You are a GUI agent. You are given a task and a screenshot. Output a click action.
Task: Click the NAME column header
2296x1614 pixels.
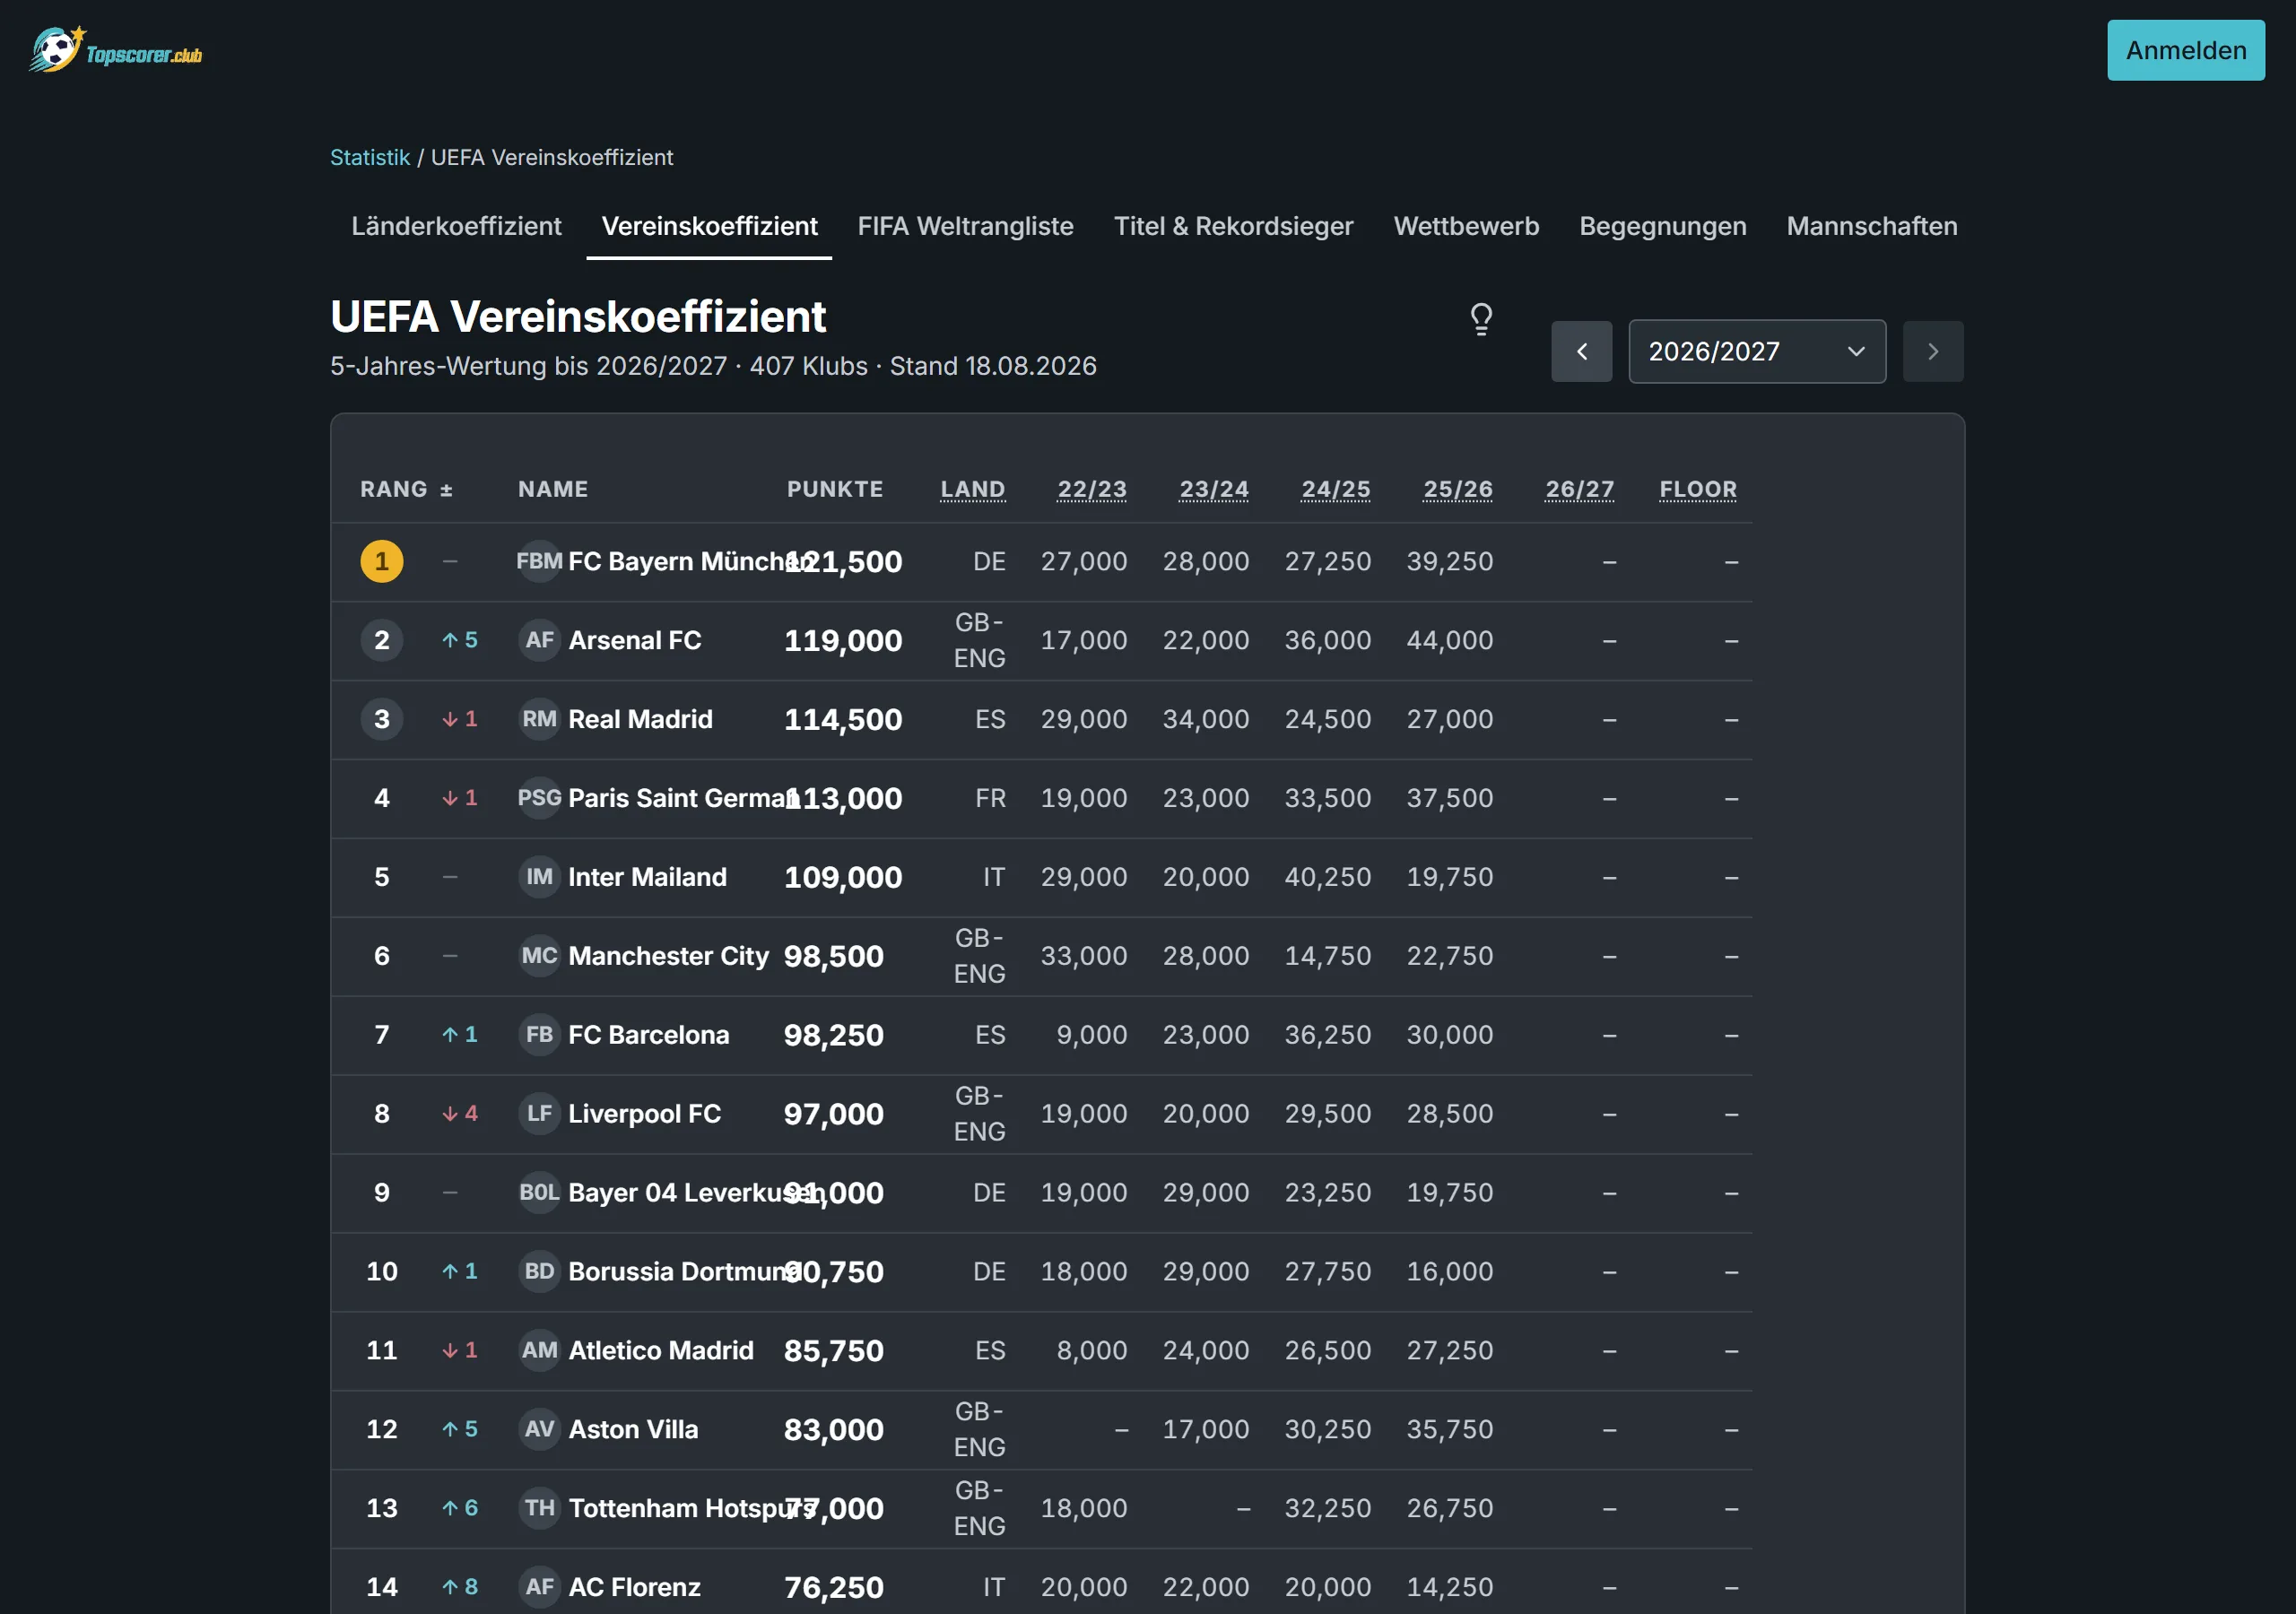[x=552, y=489]
